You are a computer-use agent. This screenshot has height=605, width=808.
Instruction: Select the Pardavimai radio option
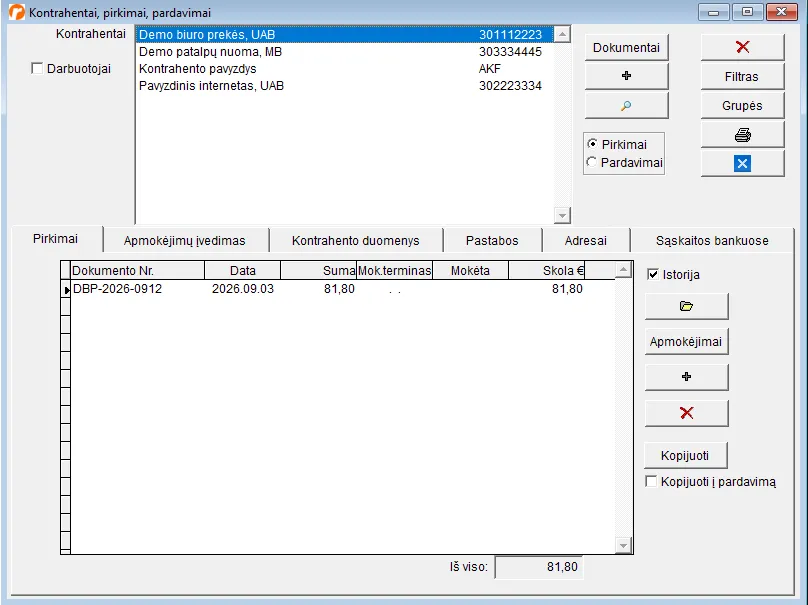(592, 162)
